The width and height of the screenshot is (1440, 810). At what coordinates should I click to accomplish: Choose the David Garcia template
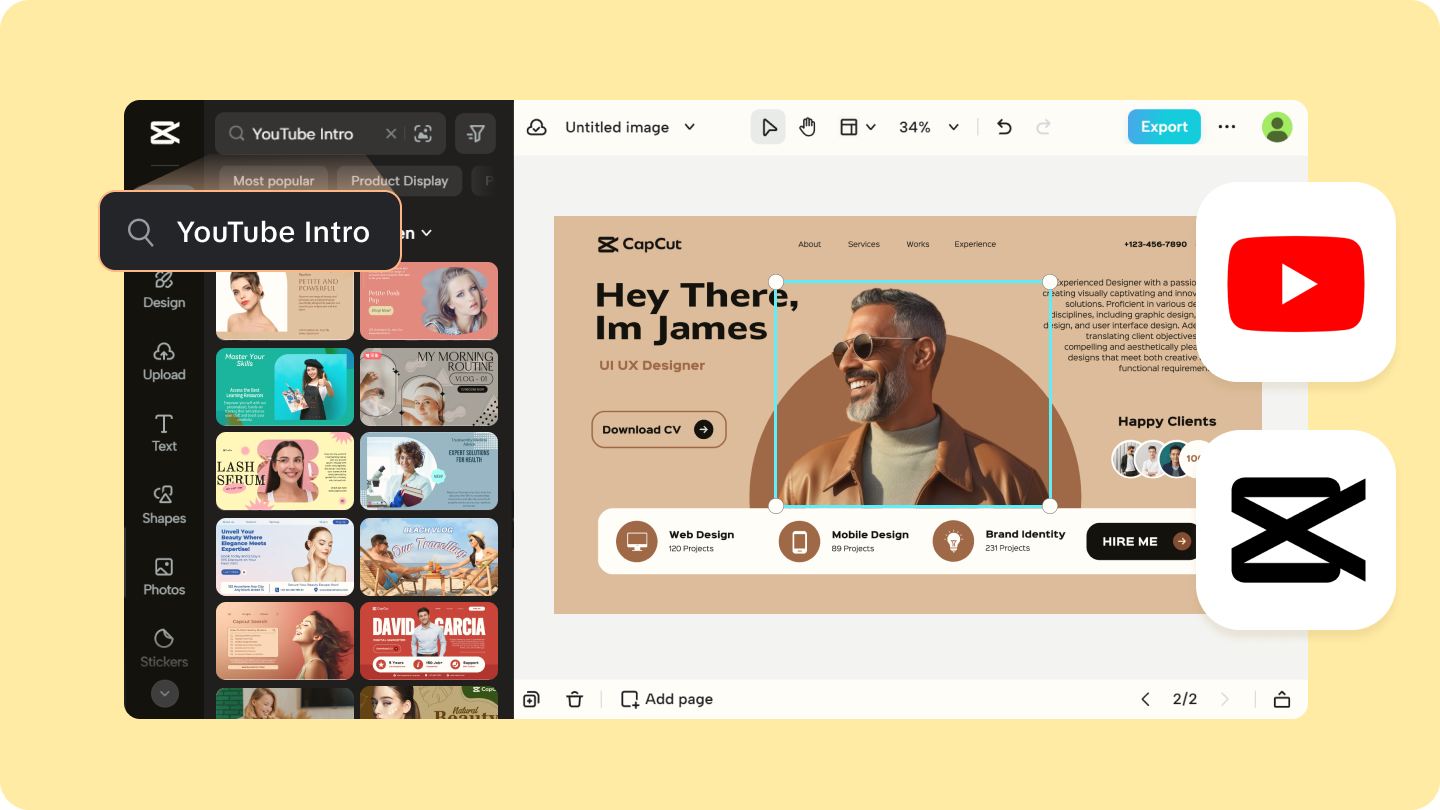pyautogui.click(x=429, y=641)
